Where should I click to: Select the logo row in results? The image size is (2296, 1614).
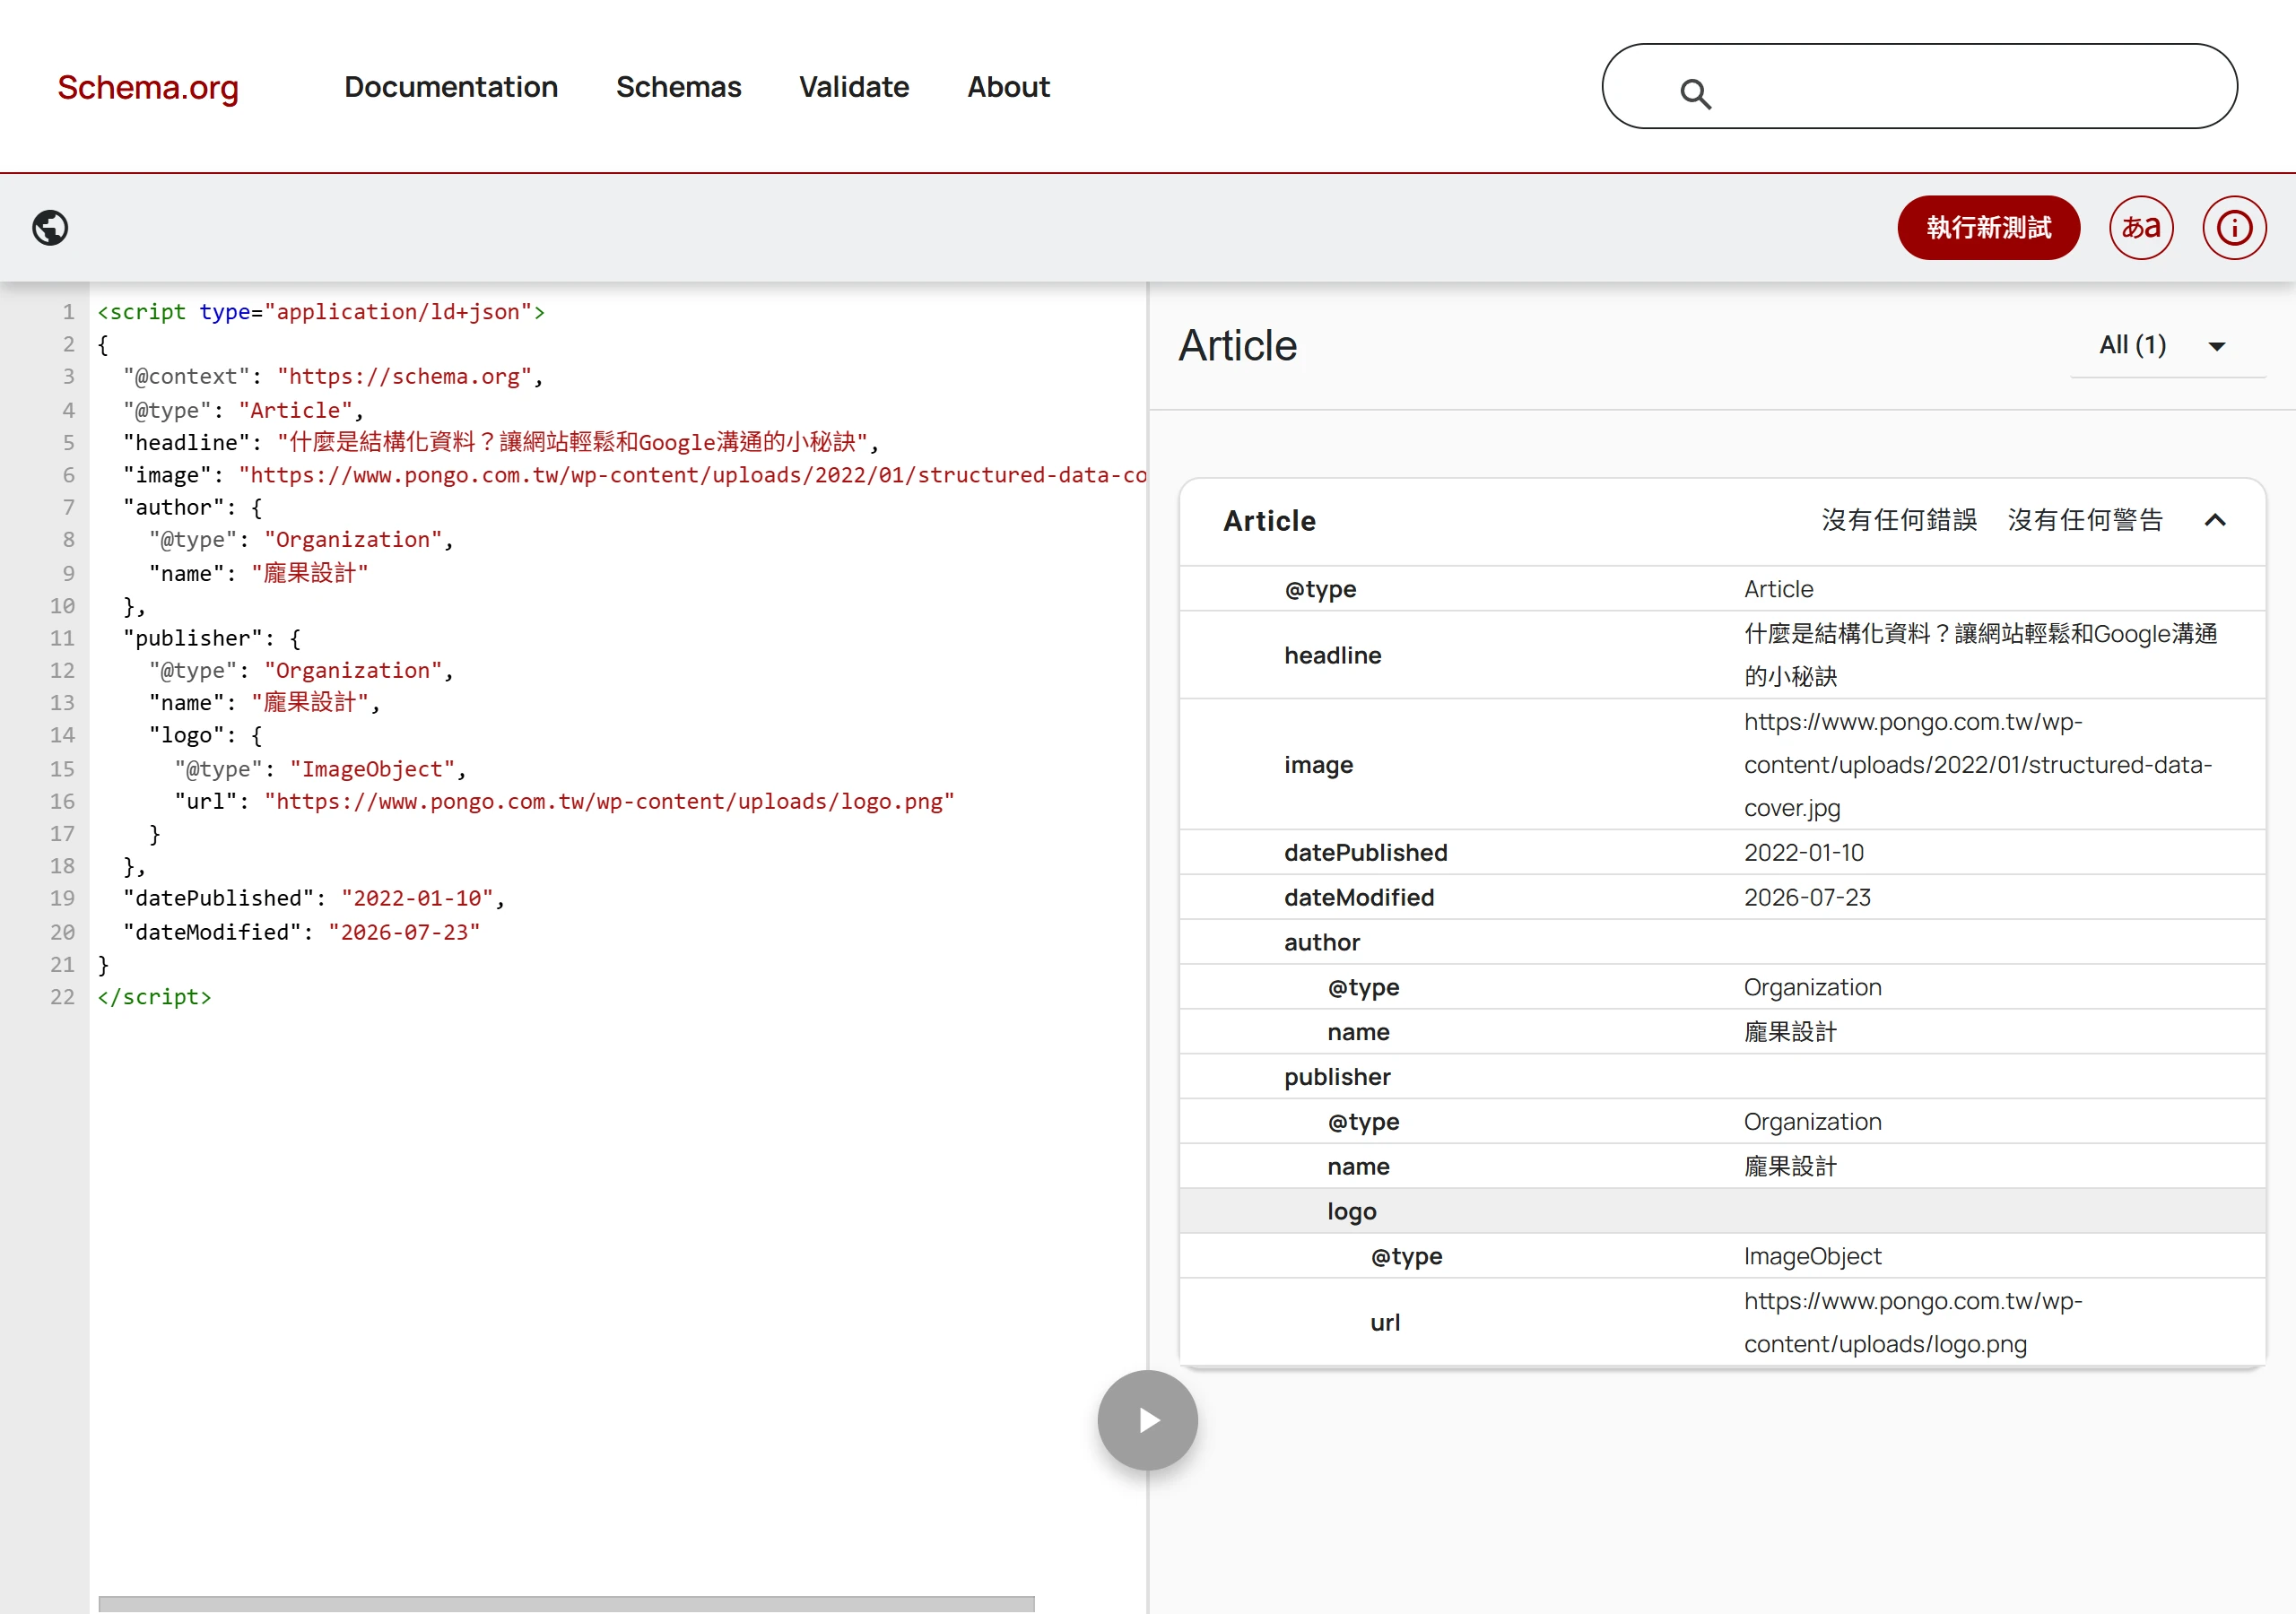(x=1722, y=1211)
